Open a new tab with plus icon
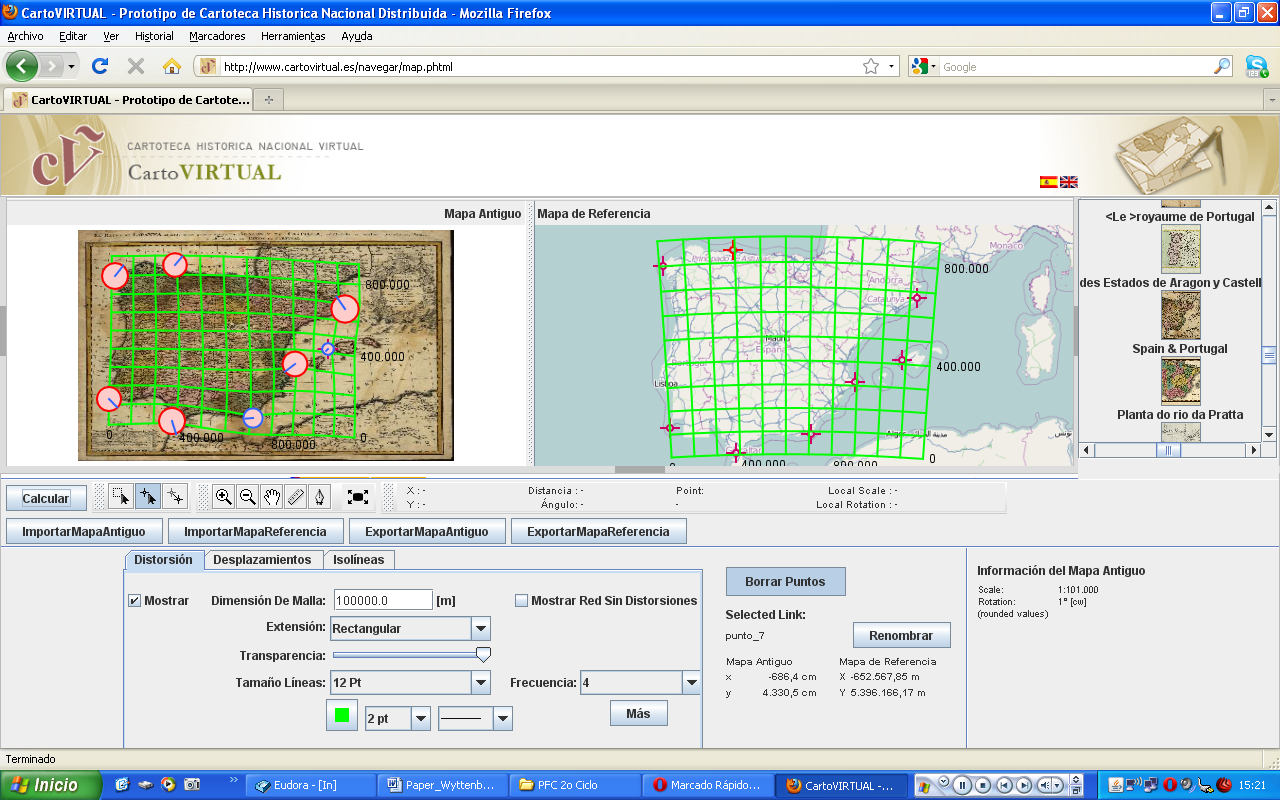The height and width of the screenshot is (800, 1280). coord(268,100)
